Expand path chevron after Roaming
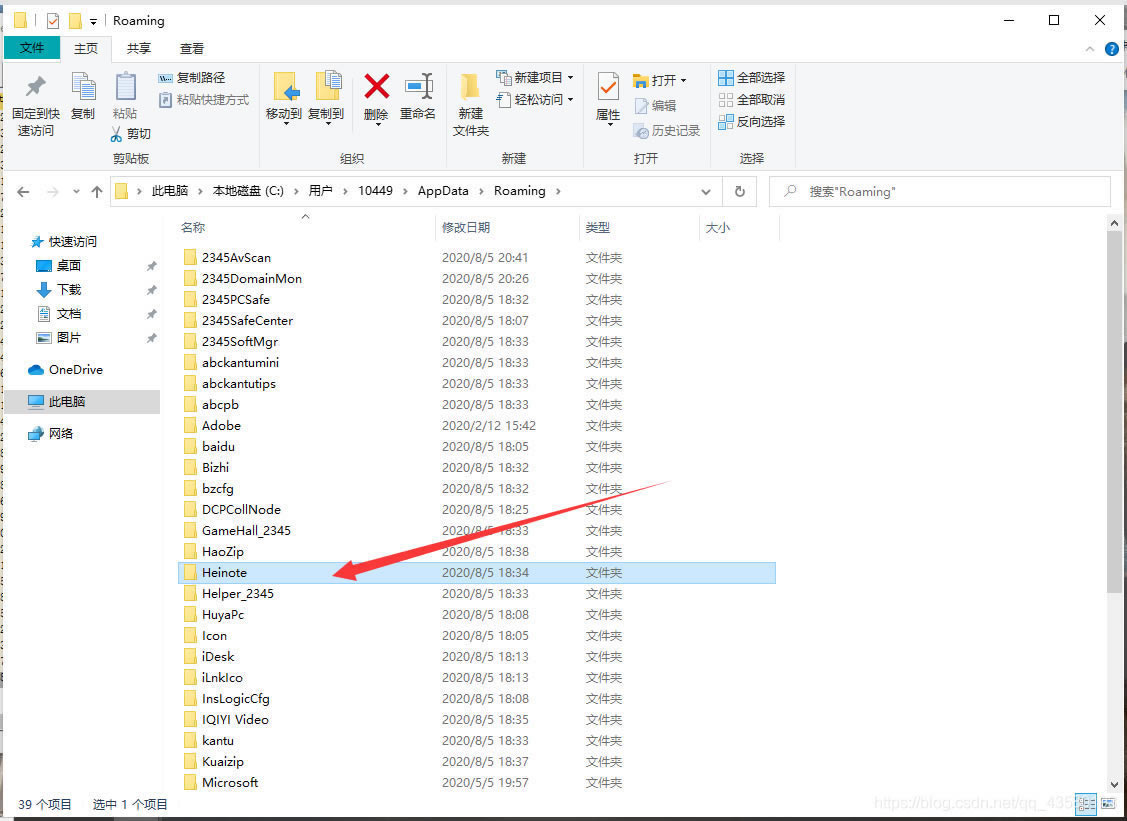 (x=558, y=191)
